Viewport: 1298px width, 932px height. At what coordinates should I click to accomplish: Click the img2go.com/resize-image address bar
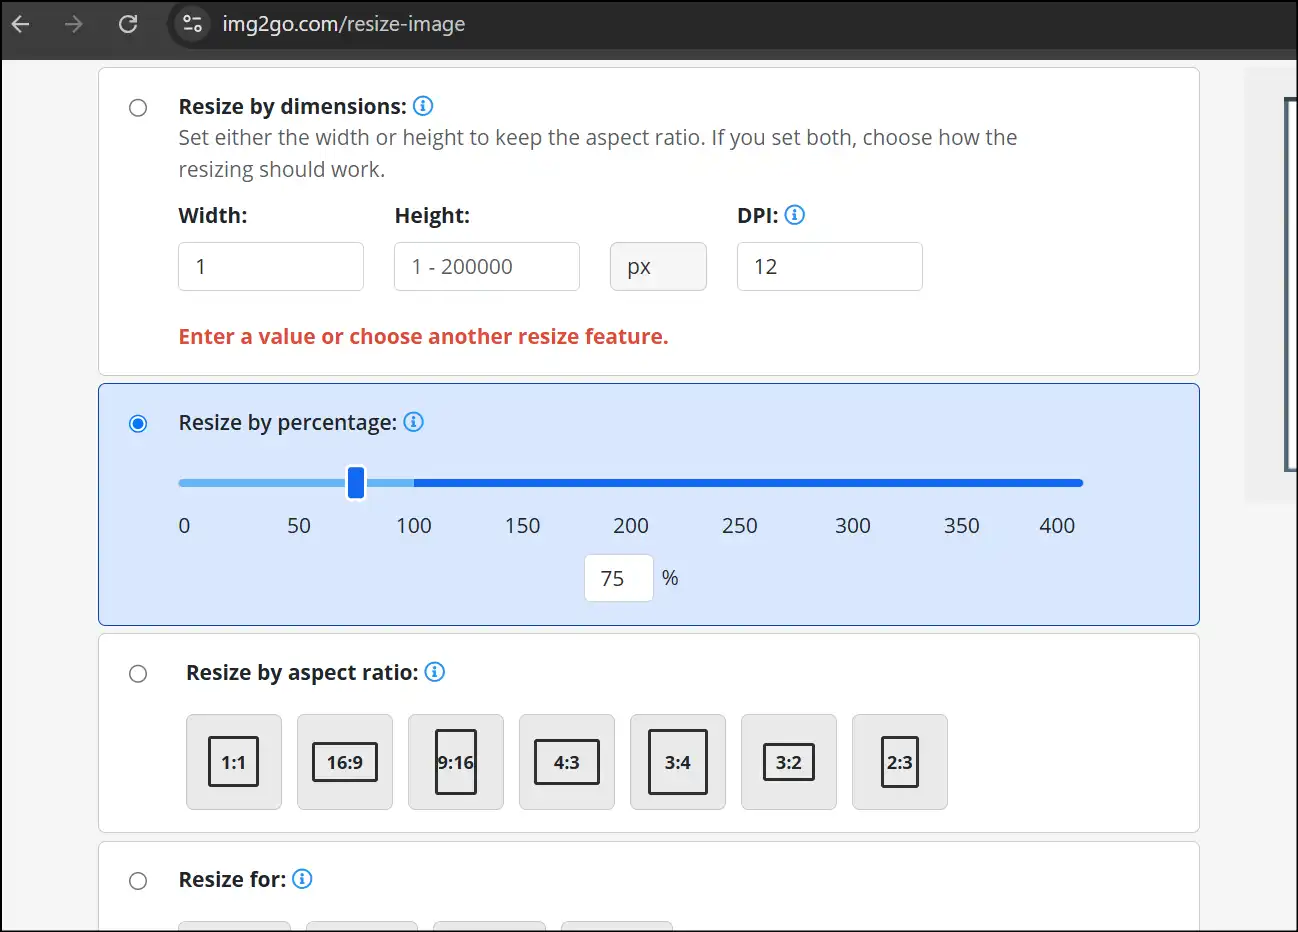point(343,24)
